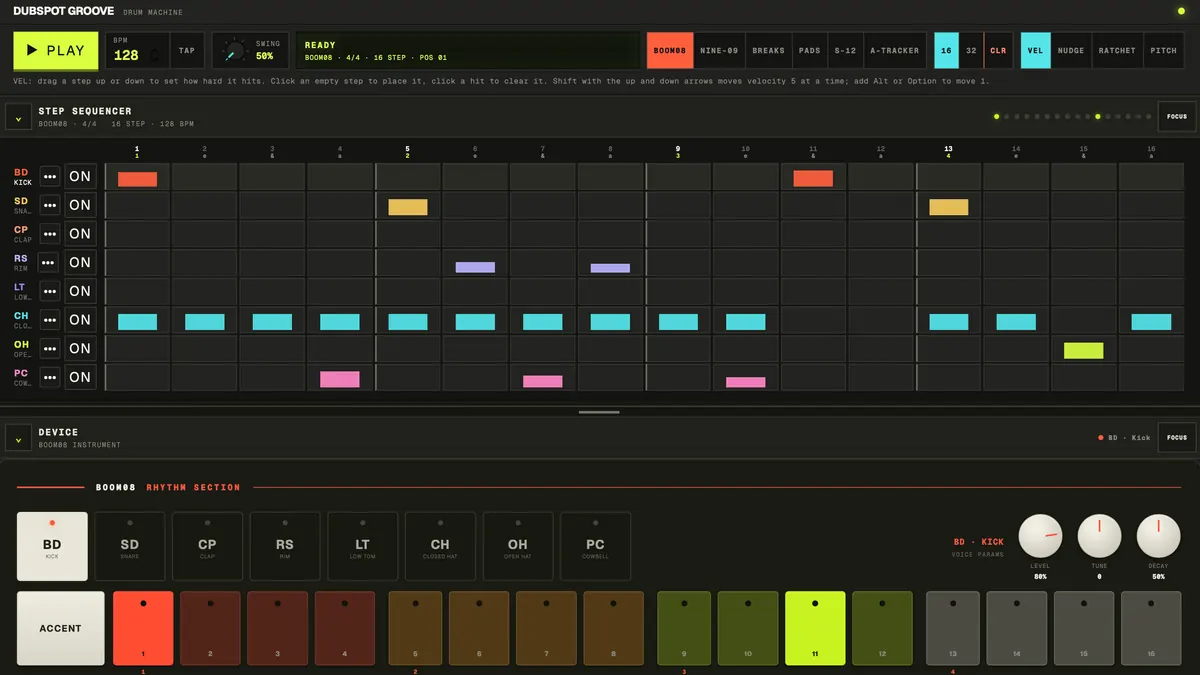The width and height of the screenshot is (1200, 675).
Task: Select the OH Open Hat voice pad
Action: 518,547
